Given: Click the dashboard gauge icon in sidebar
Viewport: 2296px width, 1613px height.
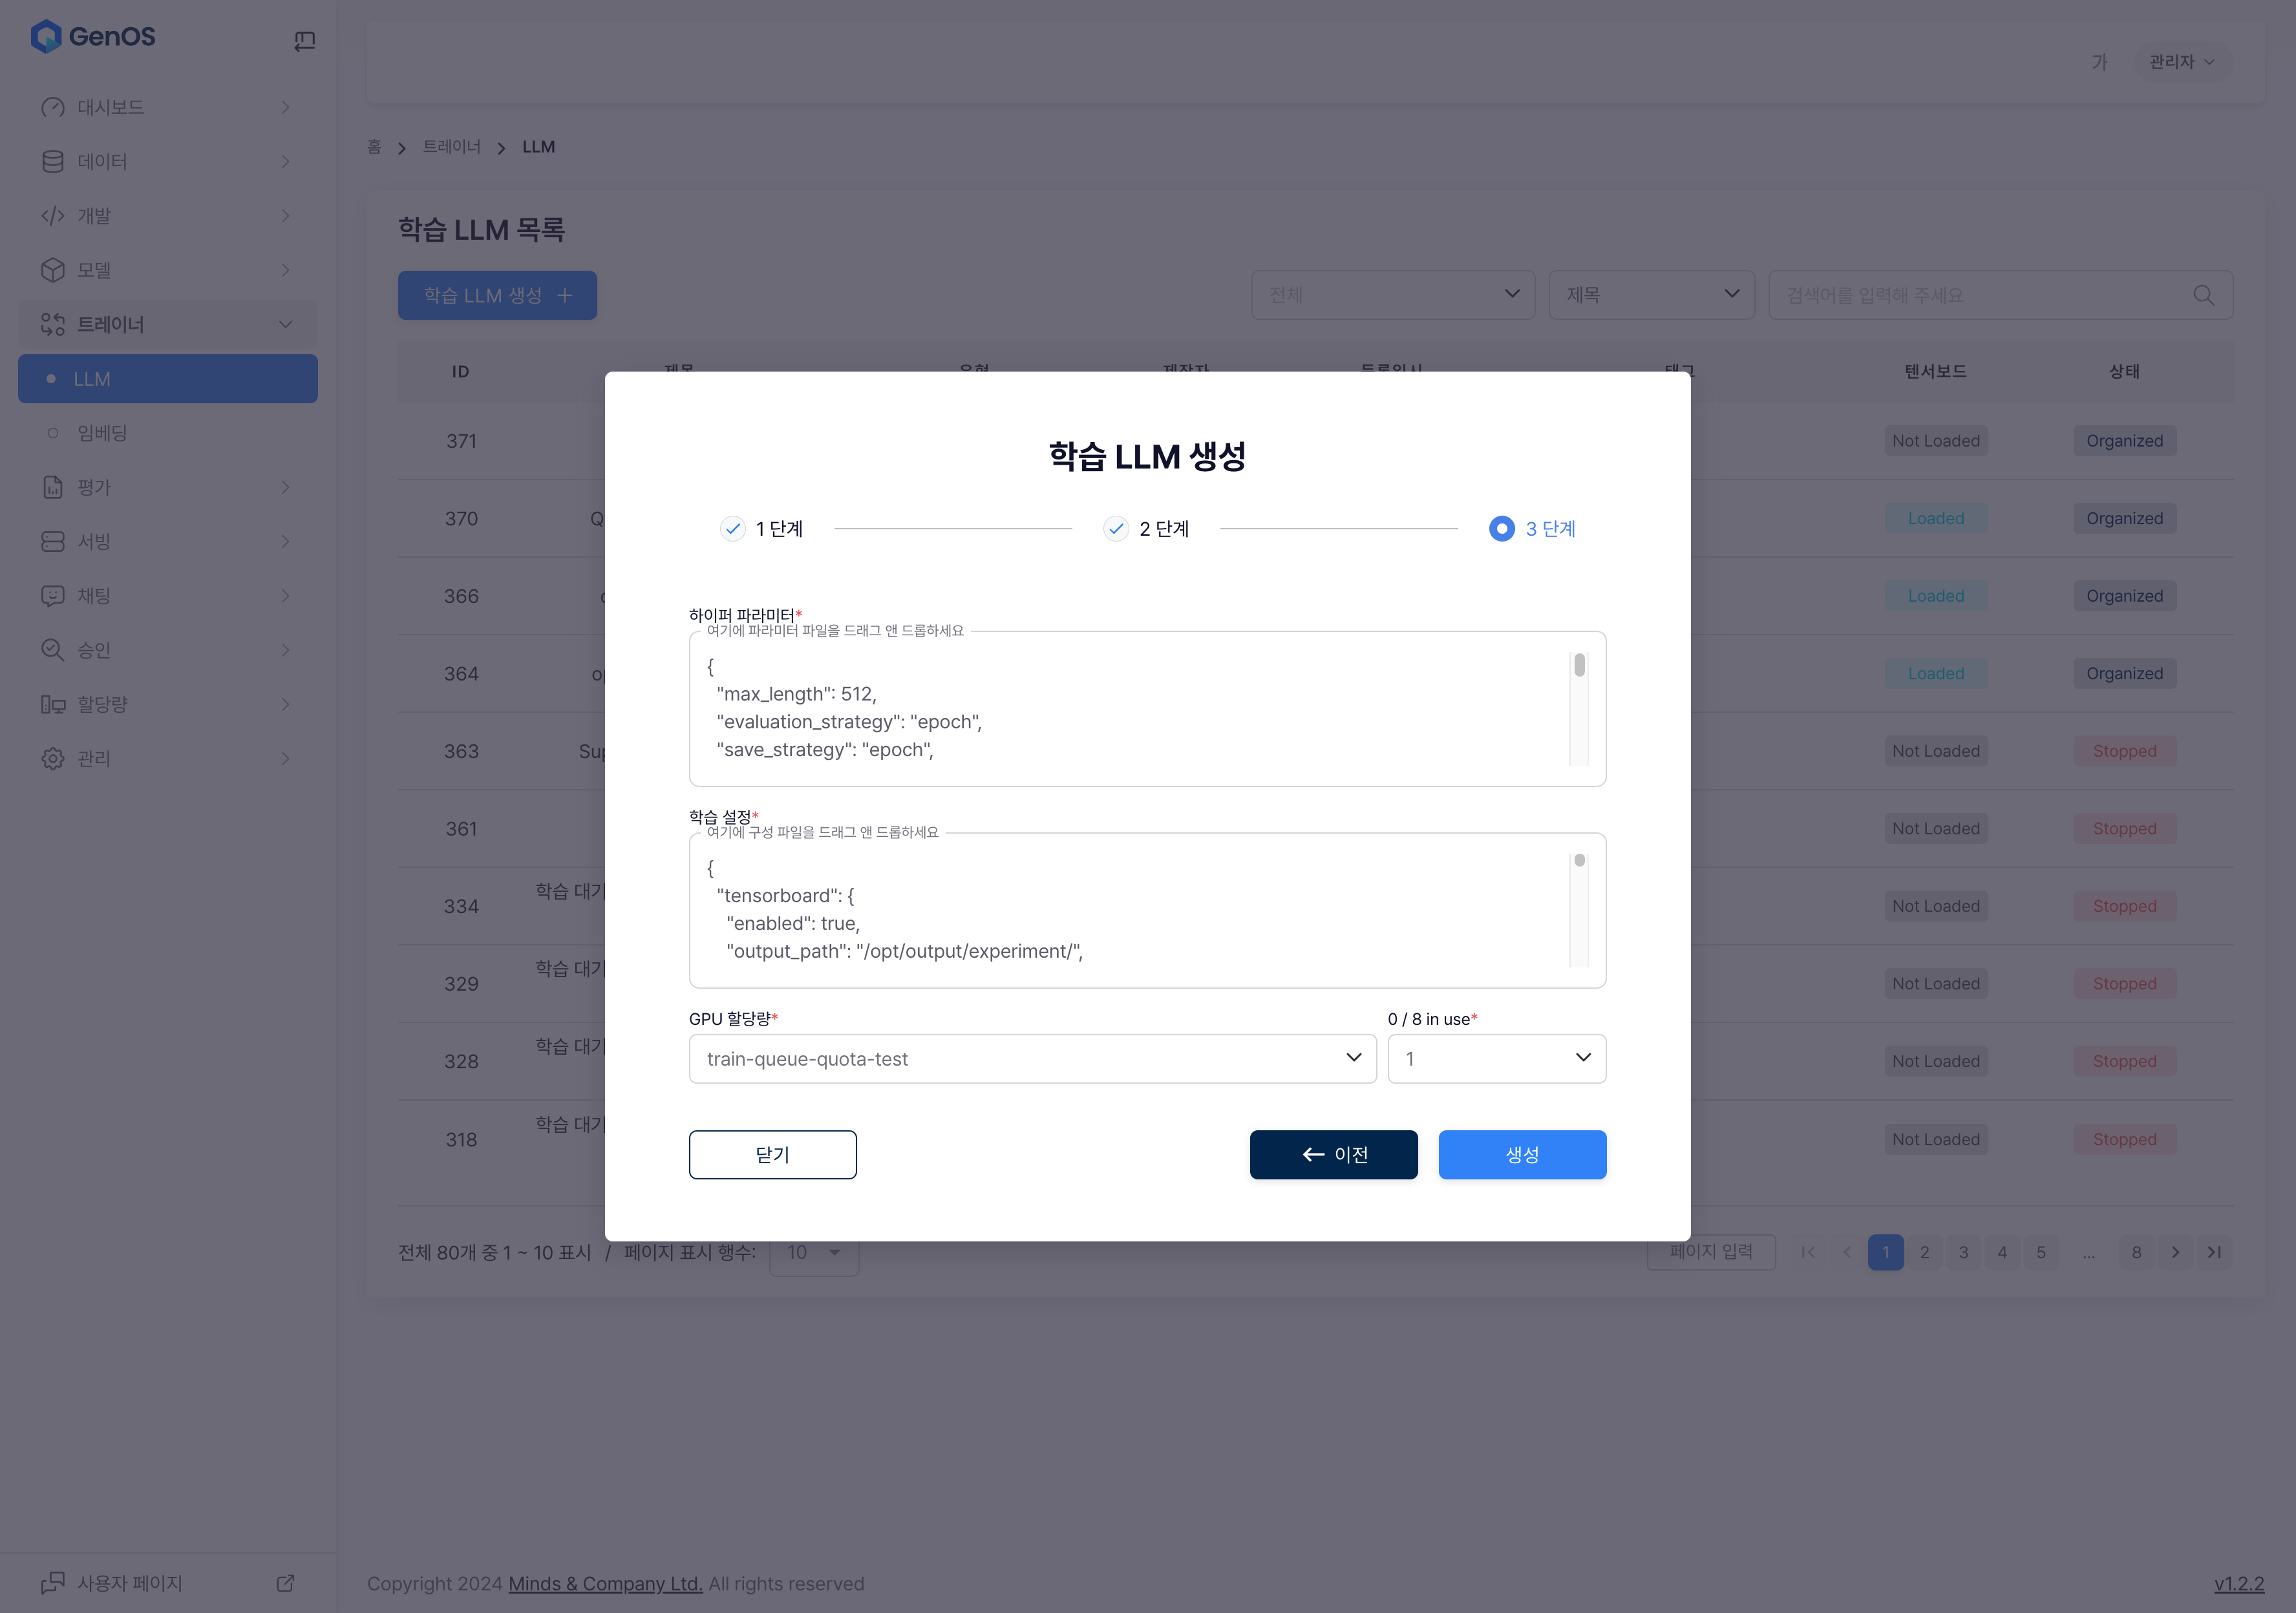Looking at the screenshot, I should [x=53, y=107].
